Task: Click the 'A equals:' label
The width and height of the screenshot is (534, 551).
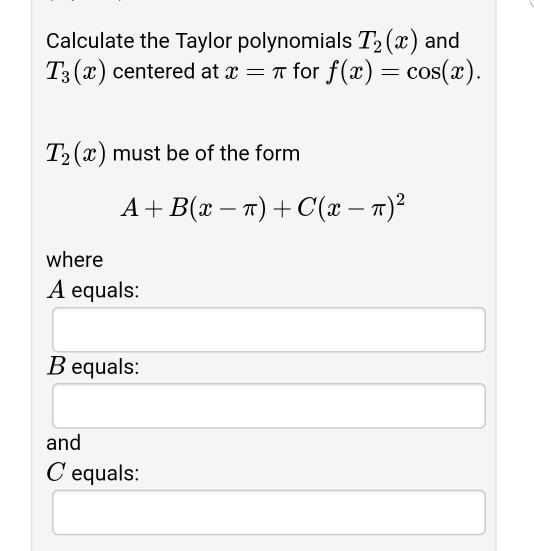Action: (x=93, y=290)
